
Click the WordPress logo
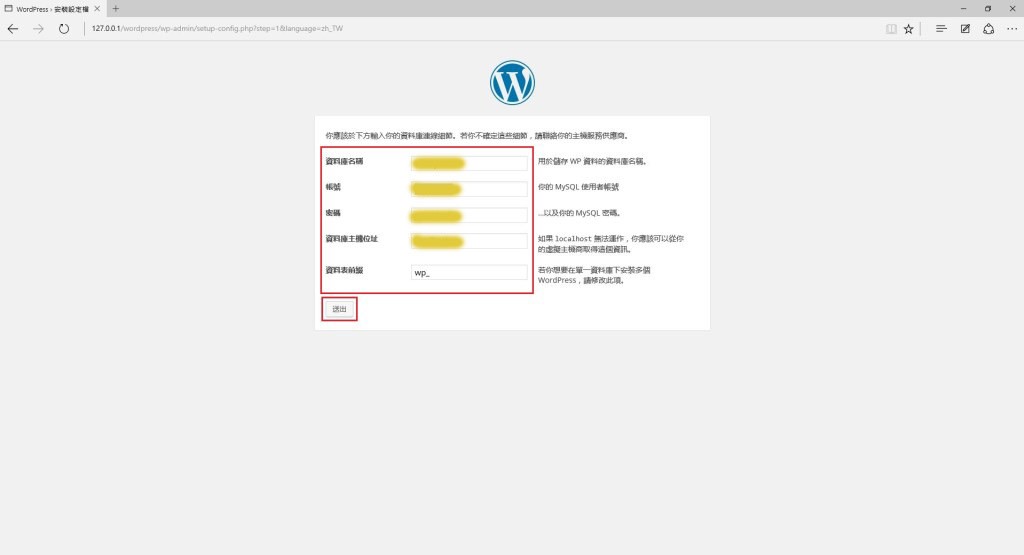pos(512,83)
